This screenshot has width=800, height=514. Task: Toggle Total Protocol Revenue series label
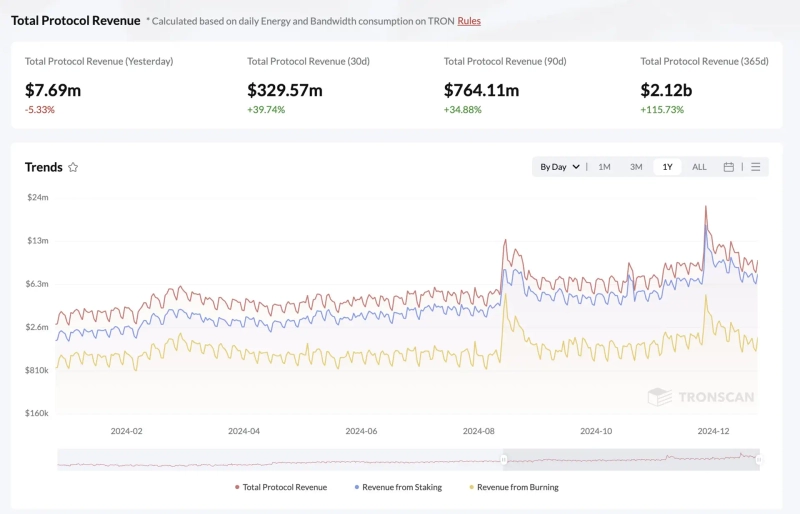point(285,487)
